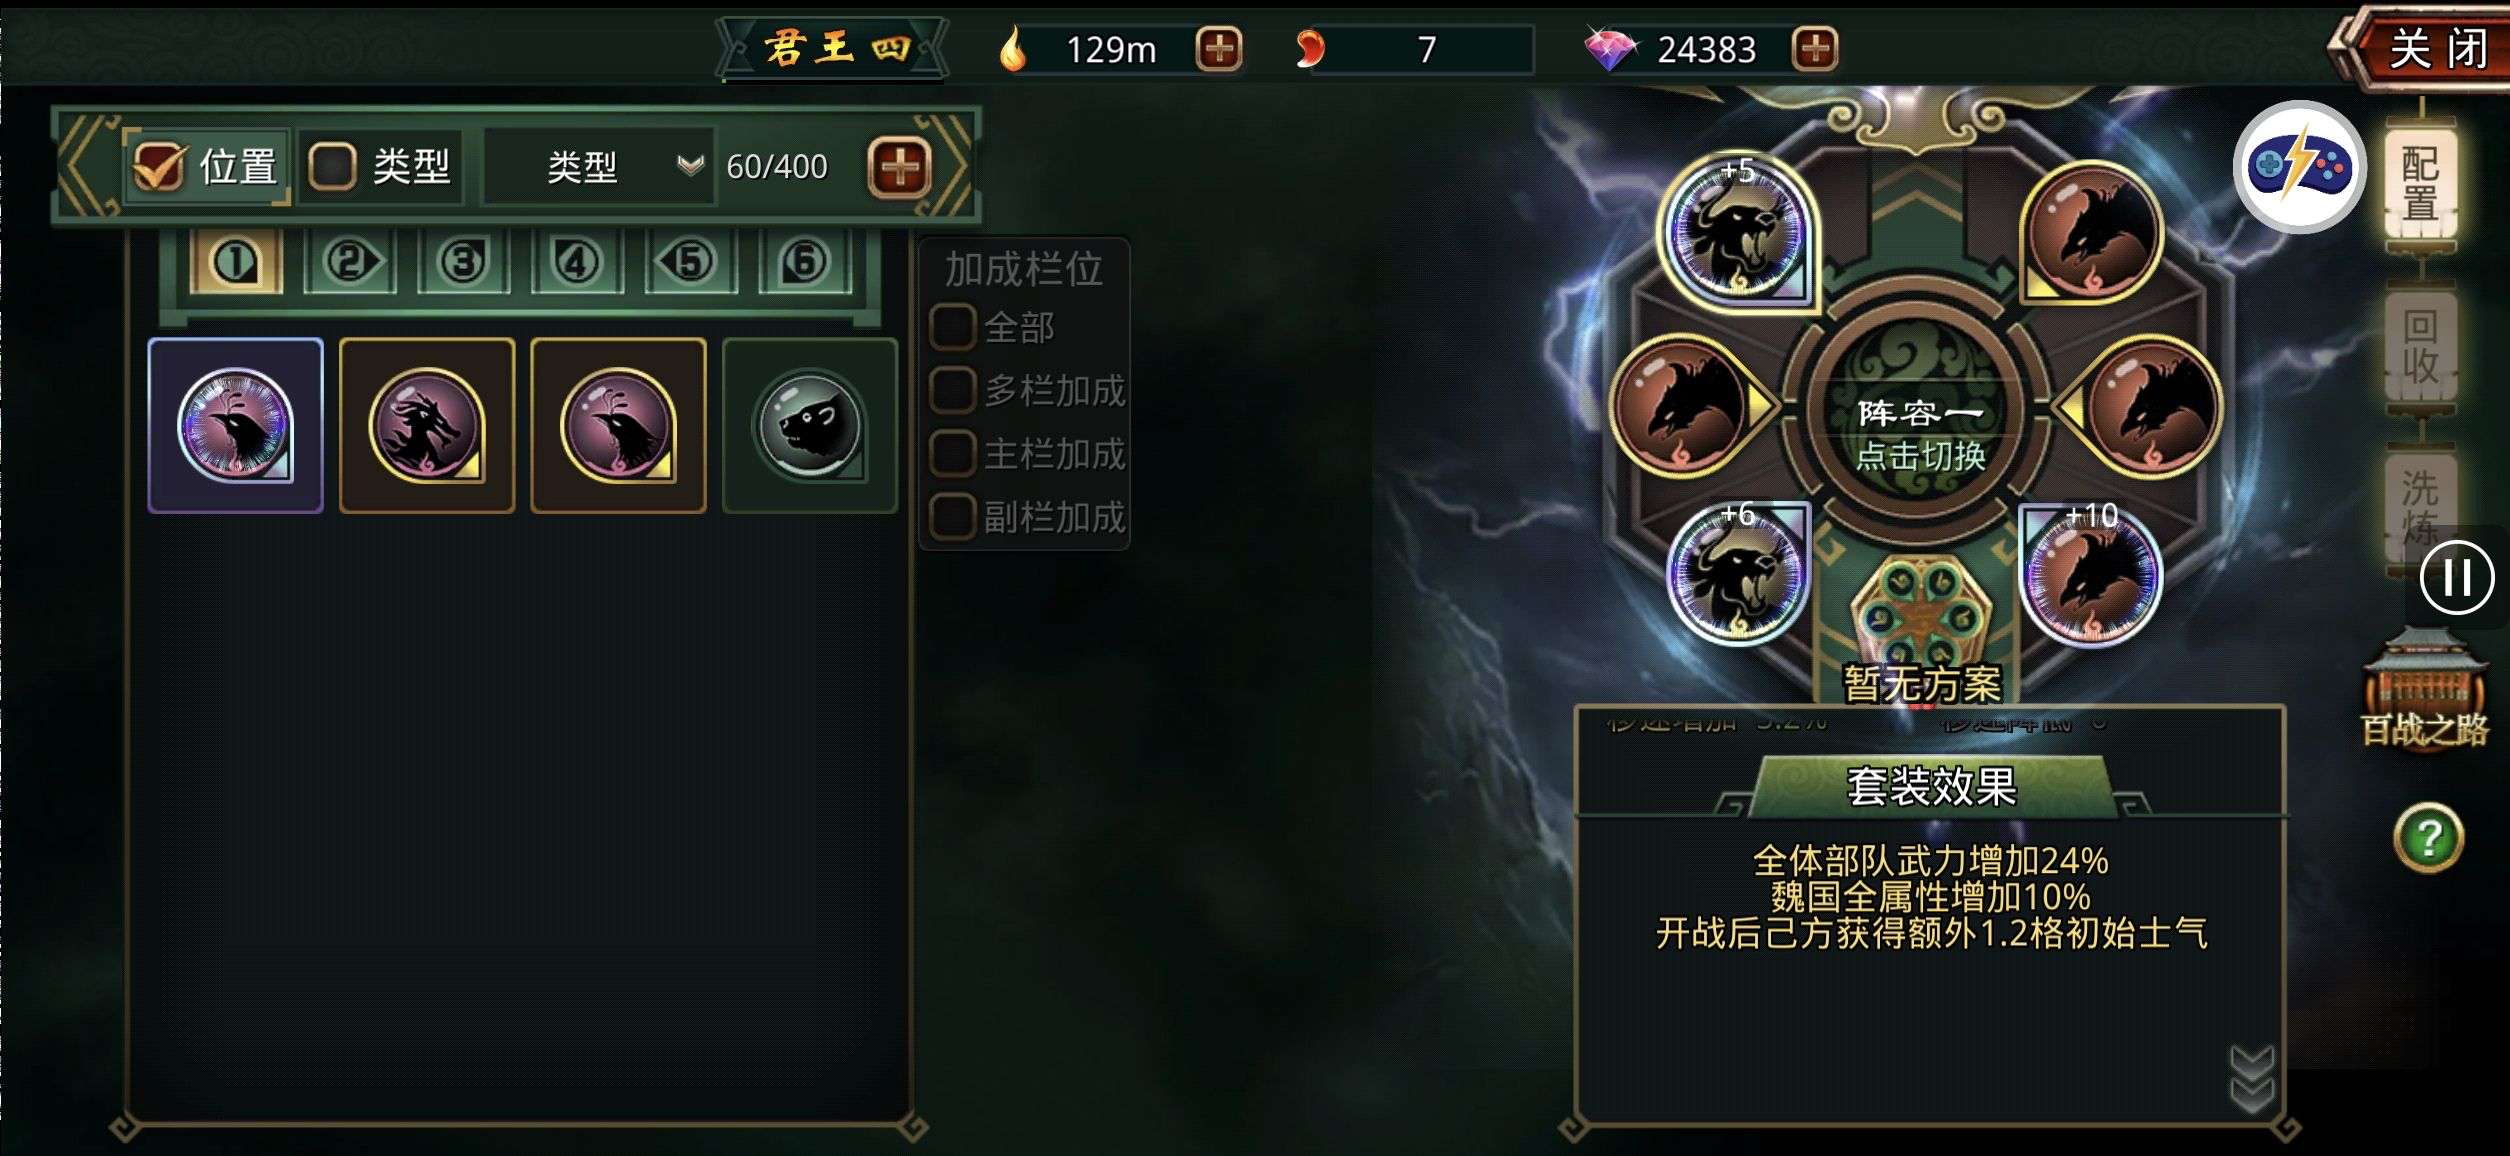Open the 回收 side tab
Image resolution: width=2510 pixels, height=1156 pixels.
point(2421,346)
